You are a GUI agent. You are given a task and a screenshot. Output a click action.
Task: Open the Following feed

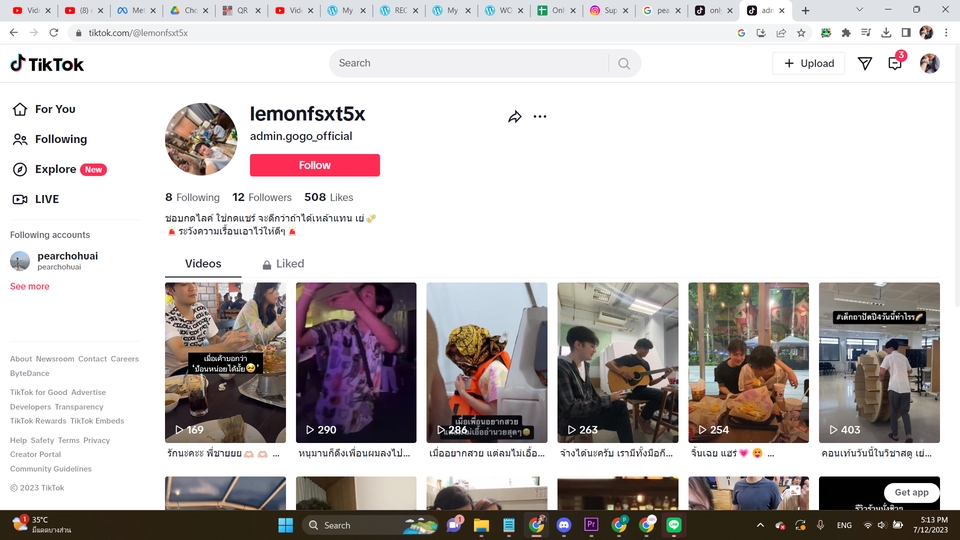point(50,139)
